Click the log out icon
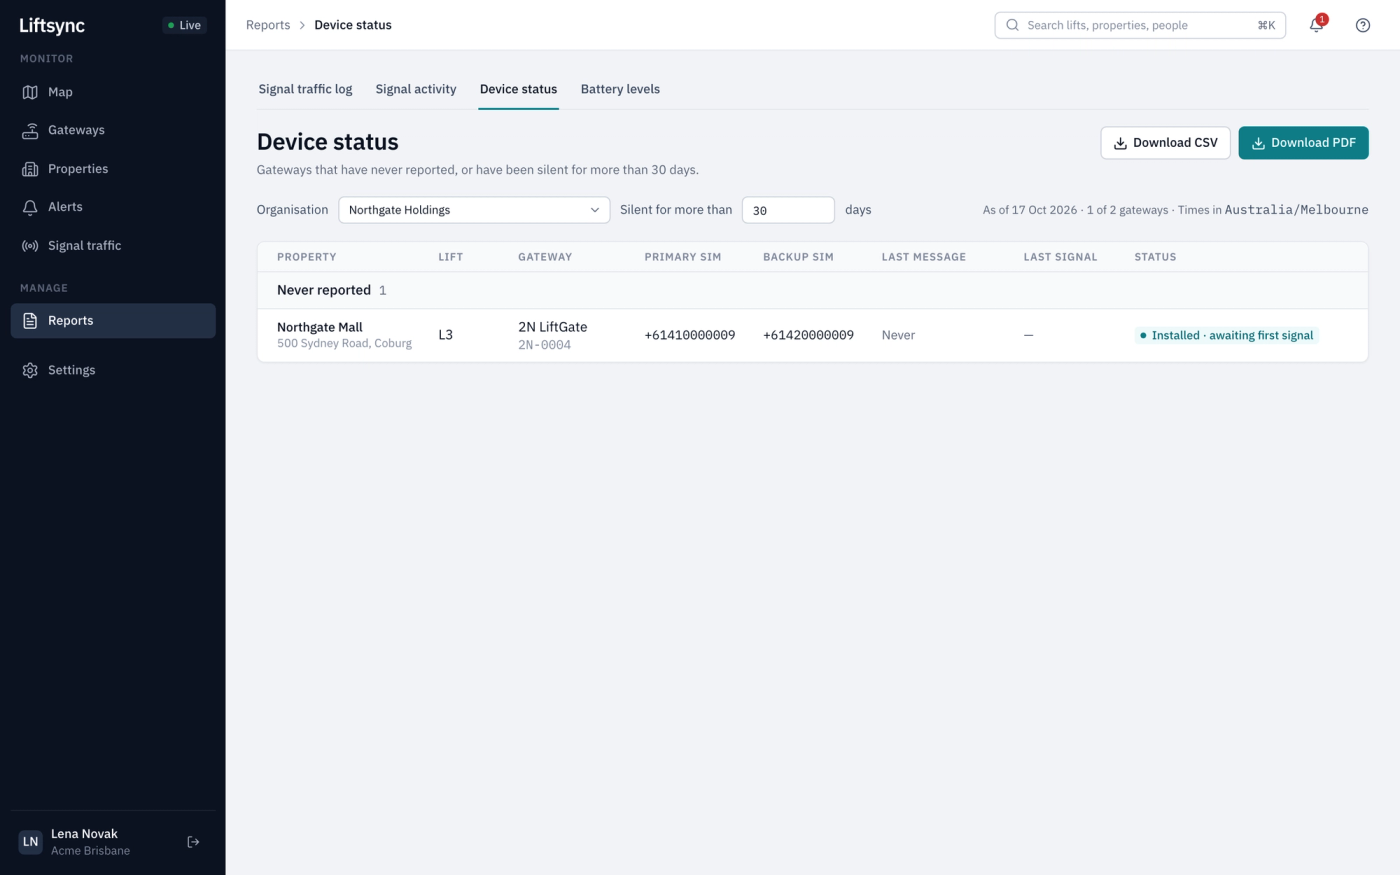The width and height of the screenshot is (1400, 875). coord(194,842)
